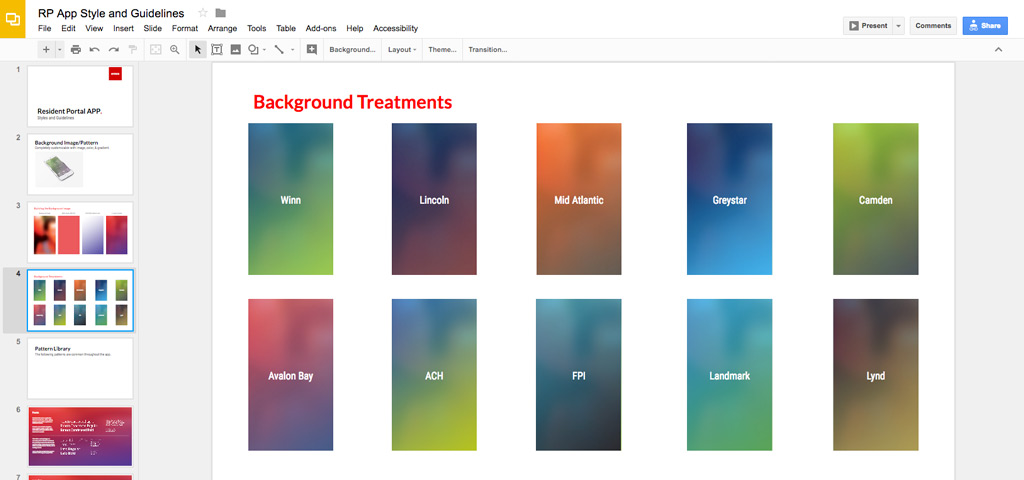This screenshot has height=480, width=1024.
Task: Select the Lincoln gradient swatch
Action: pyautogui.click(x=434, y=199)
